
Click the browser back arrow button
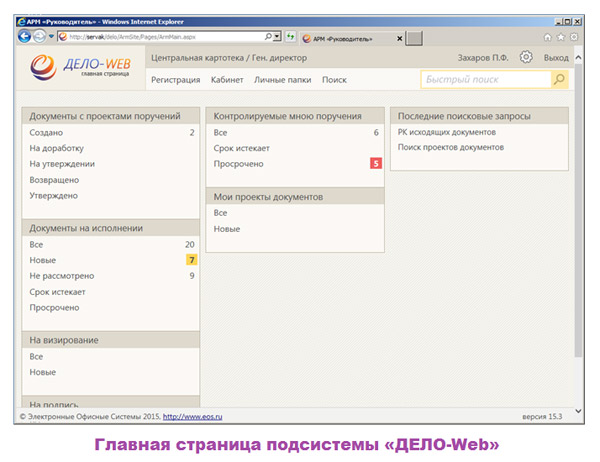tap(25, 36)
